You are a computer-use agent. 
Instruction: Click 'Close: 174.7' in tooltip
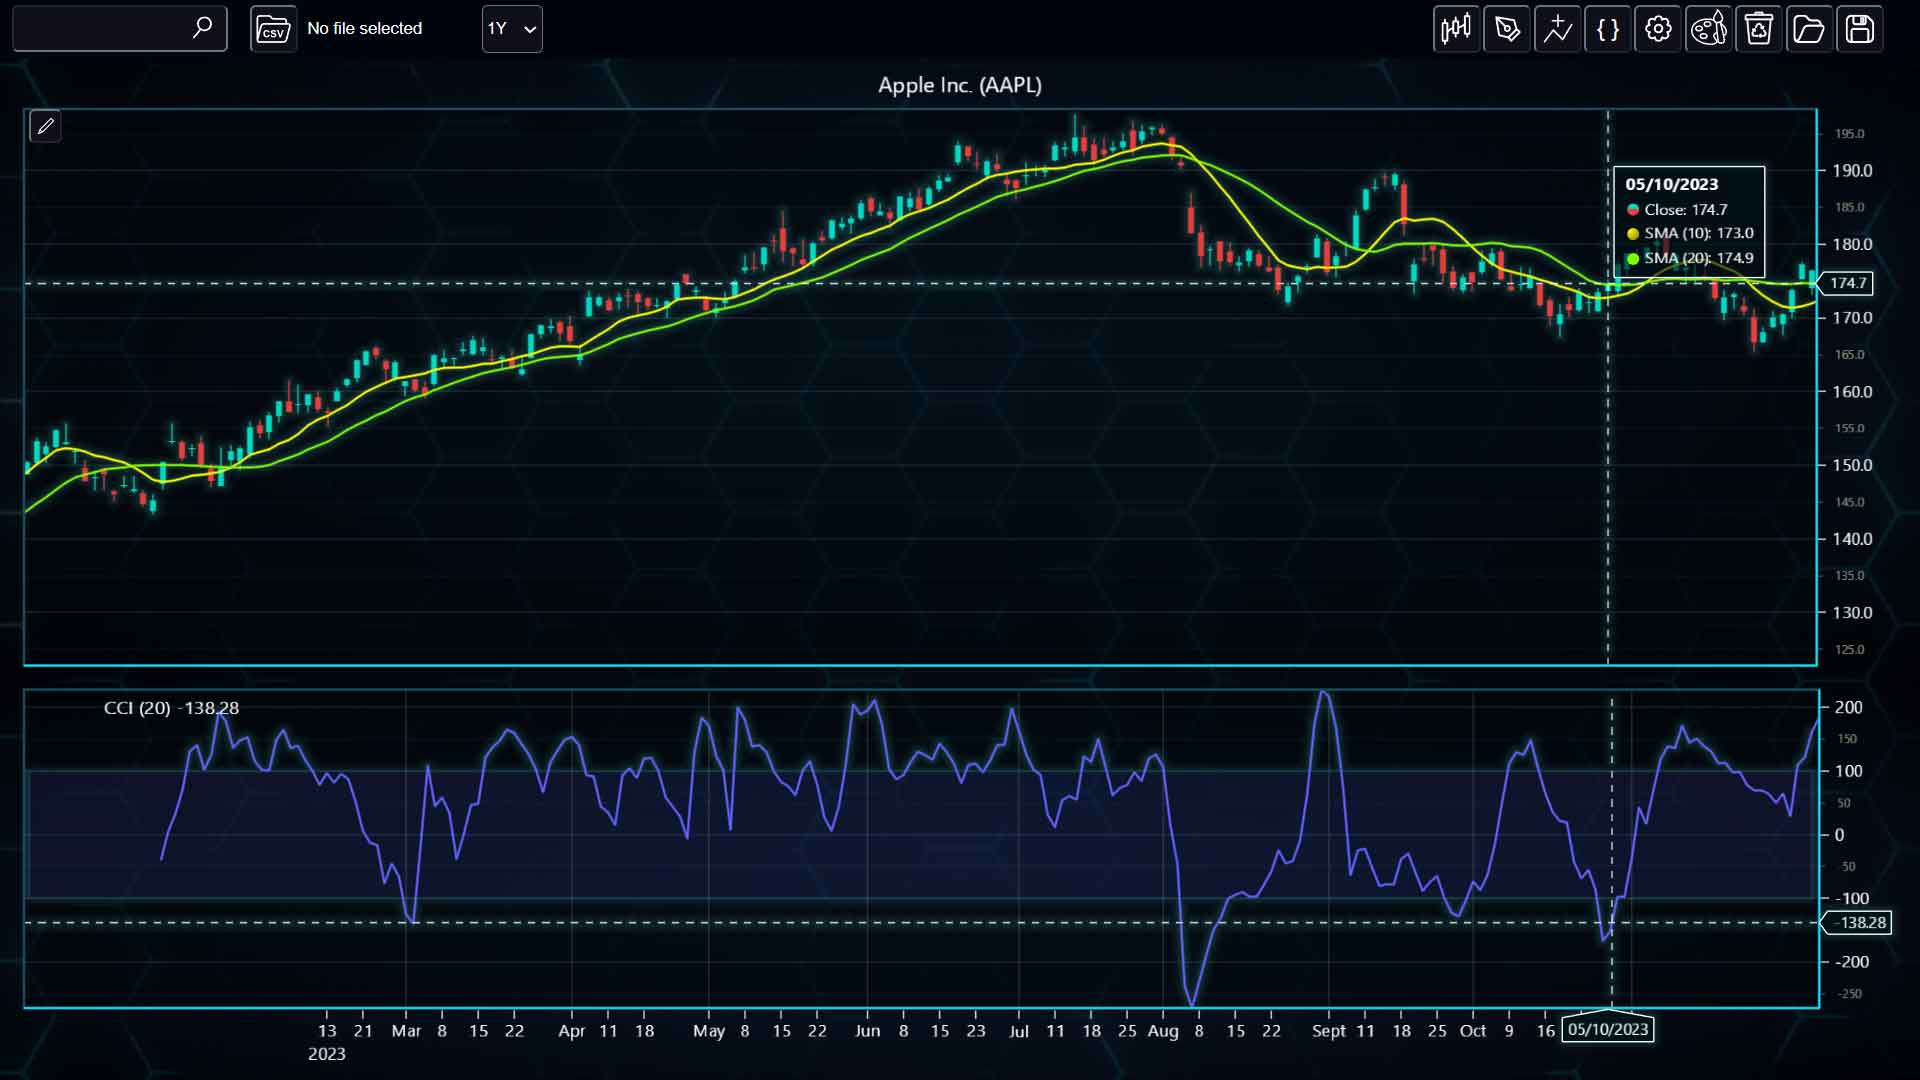coord(1685,210)
